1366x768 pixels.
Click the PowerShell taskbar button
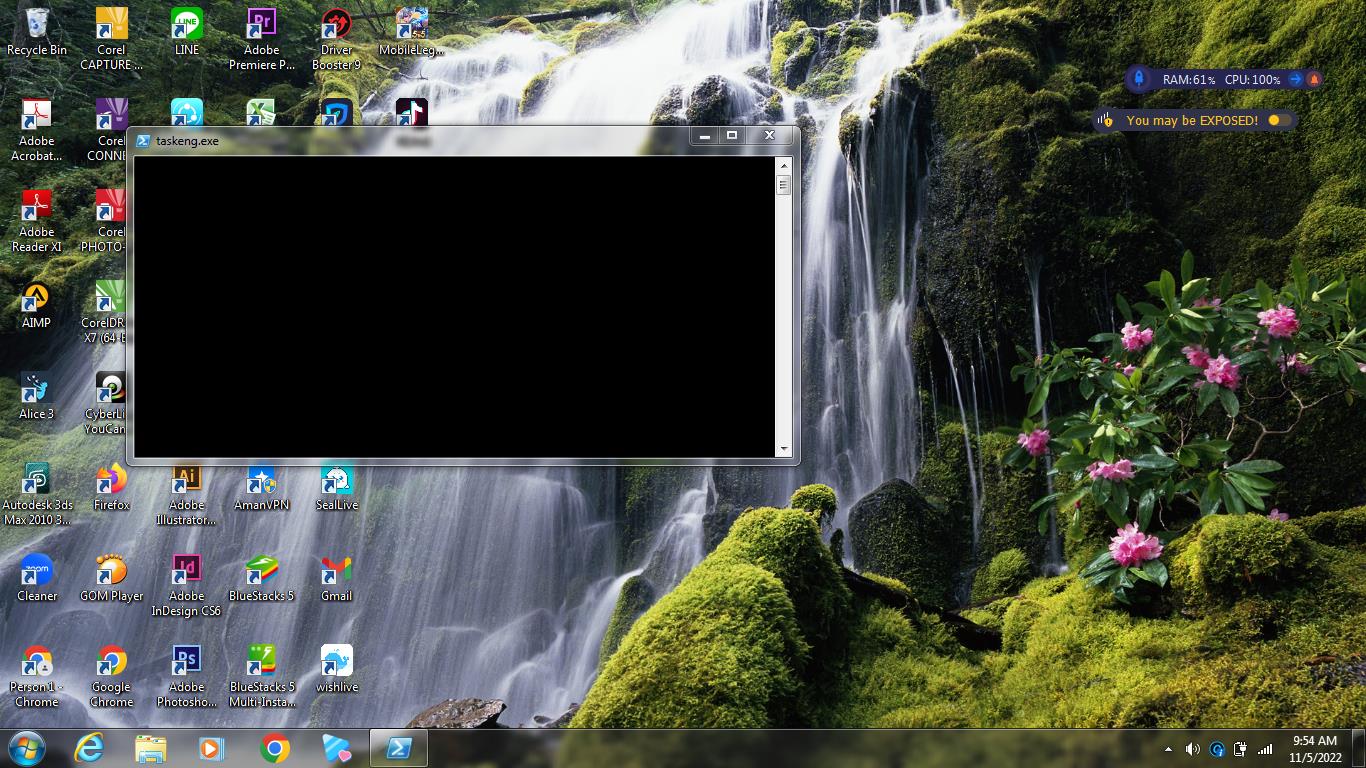(x=398, y=748)
